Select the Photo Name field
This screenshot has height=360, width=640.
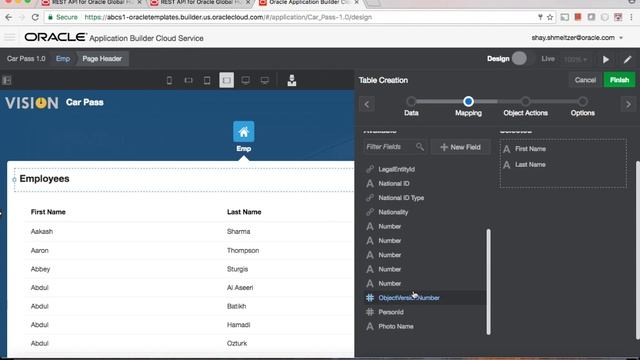click(396, 327)
